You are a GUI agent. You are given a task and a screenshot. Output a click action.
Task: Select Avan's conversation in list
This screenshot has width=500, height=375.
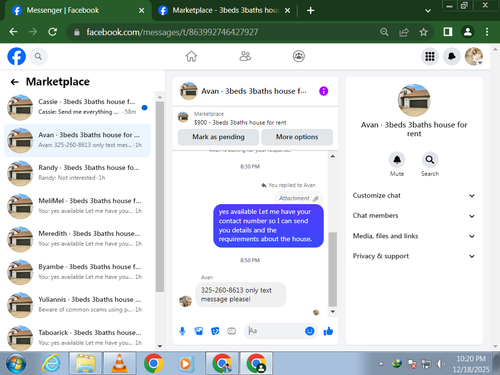click(x=77, y=140)
